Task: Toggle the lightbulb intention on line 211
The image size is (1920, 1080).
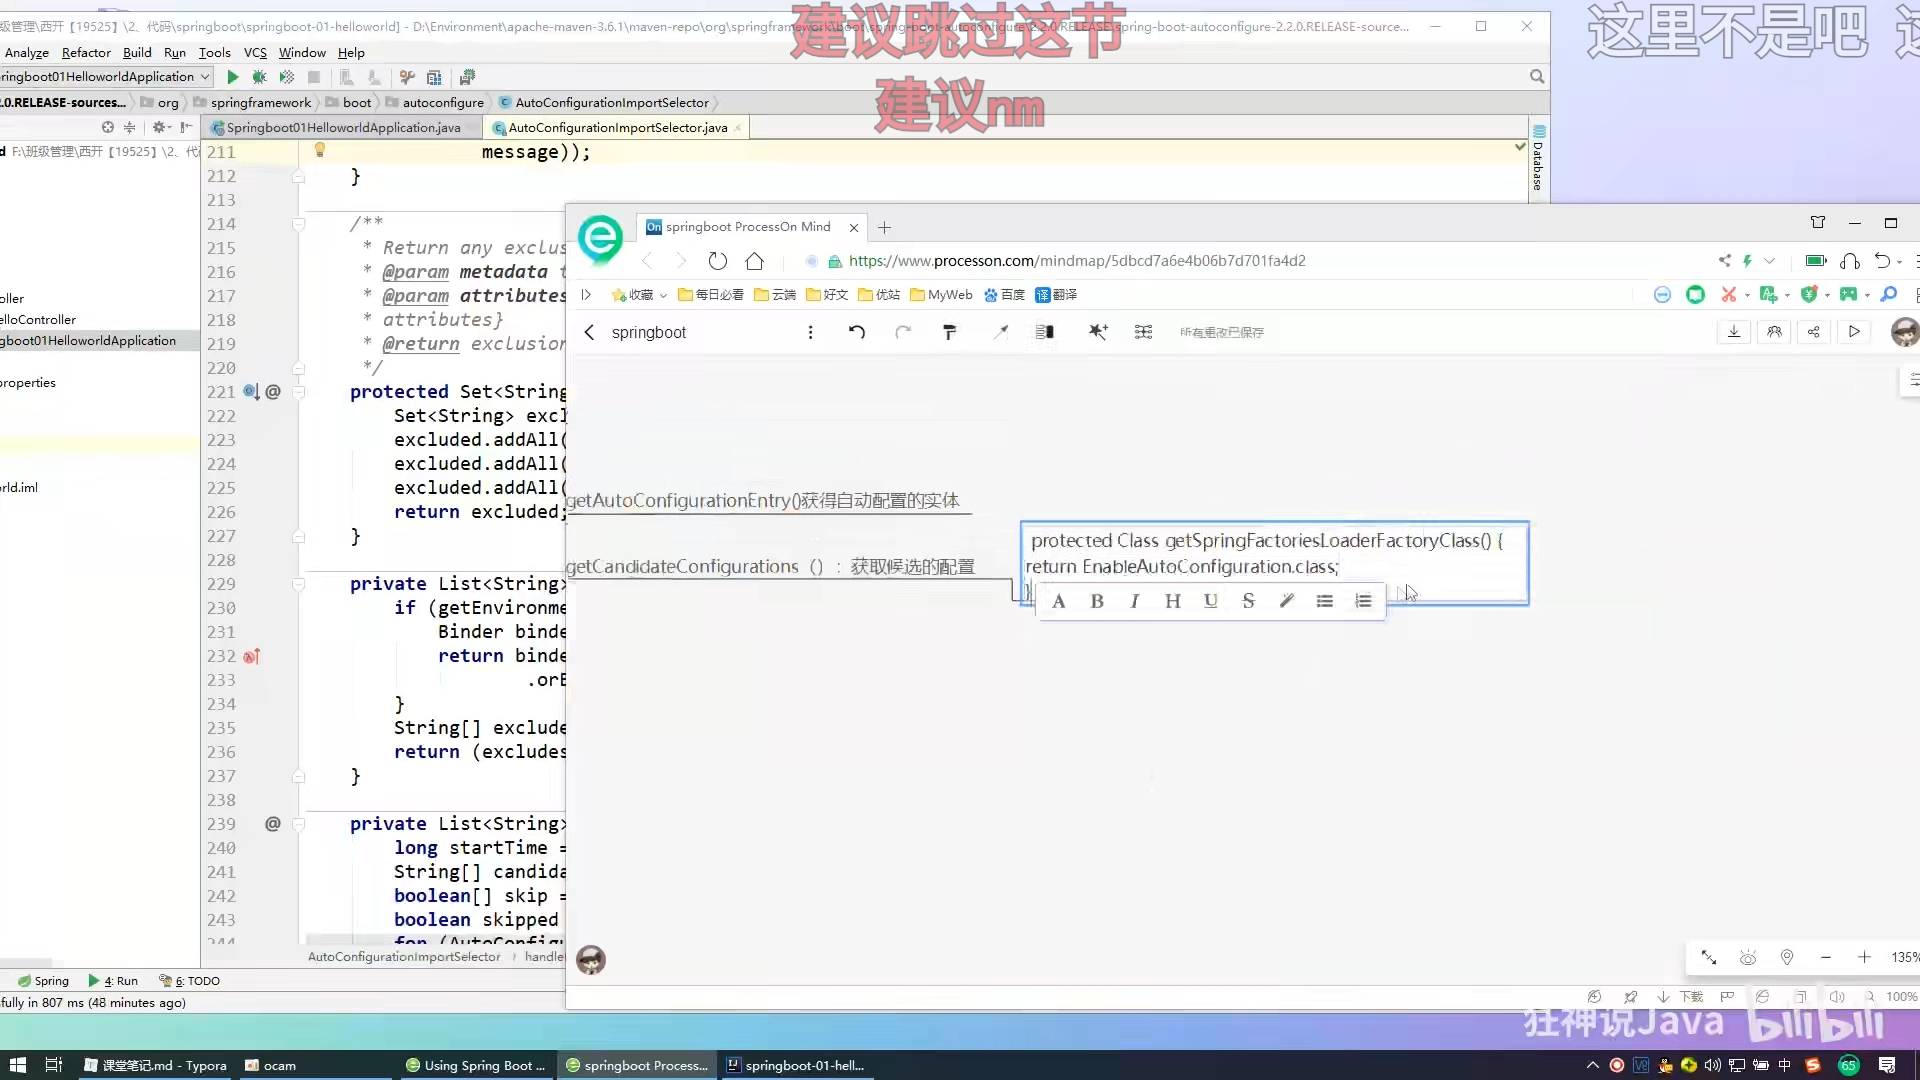Action: (320, 150)
